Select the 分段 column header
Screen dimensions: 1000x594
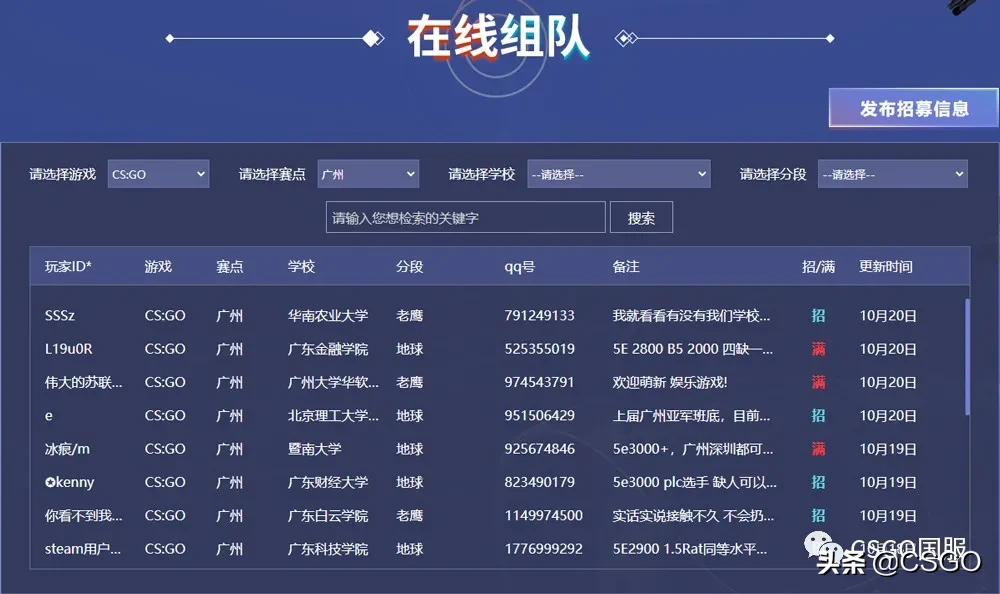409,267
